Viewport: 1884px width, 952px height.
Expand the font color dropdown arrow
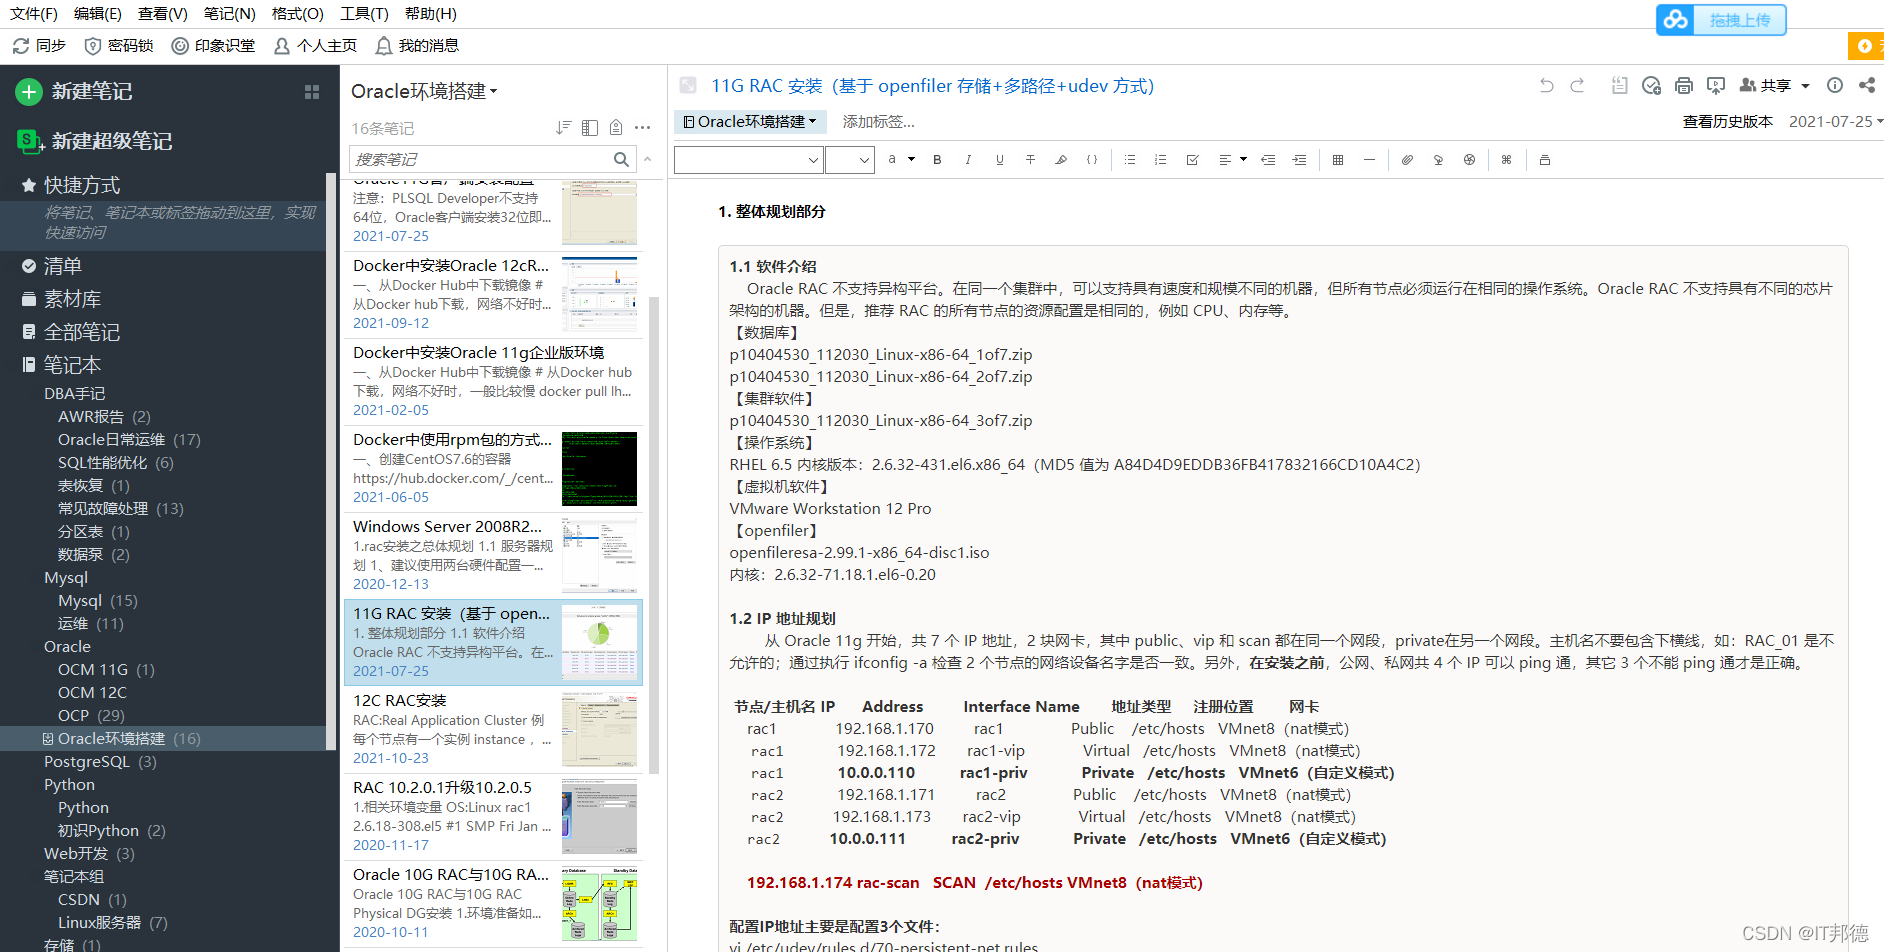click(912, 160)
